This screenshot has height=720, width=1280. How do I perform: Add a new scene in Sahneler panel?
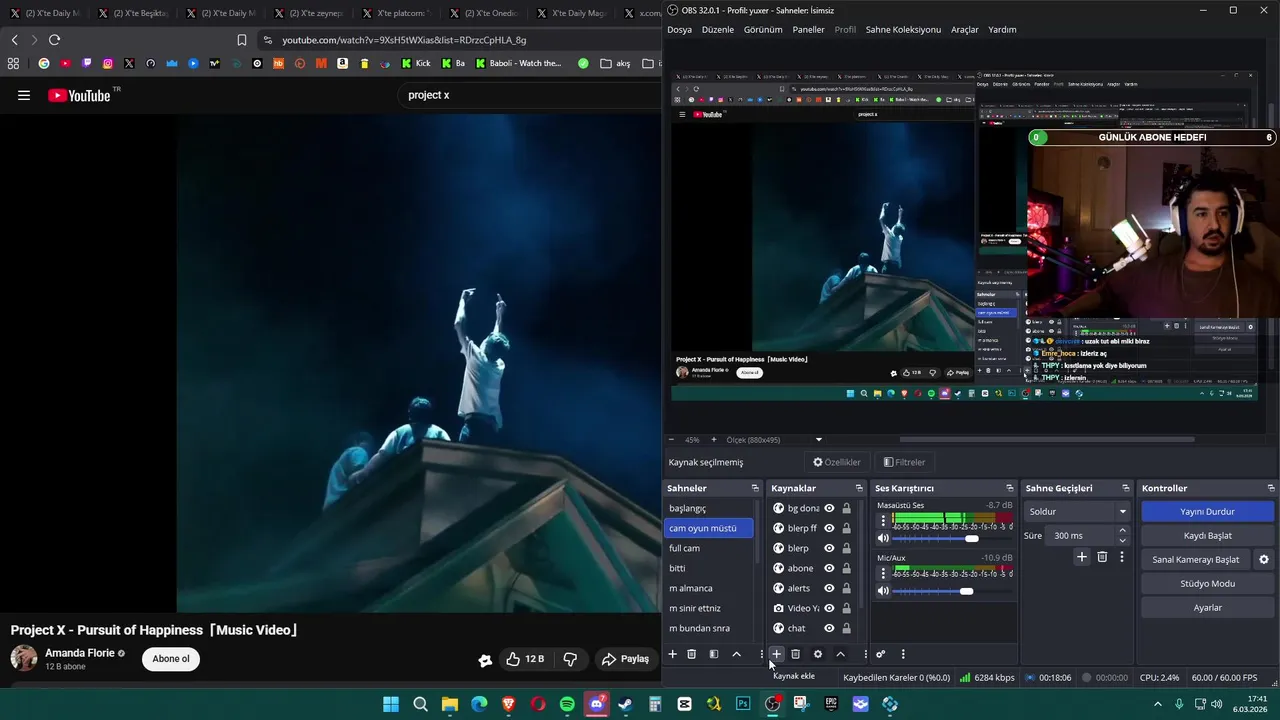click(x=673, y=654)
